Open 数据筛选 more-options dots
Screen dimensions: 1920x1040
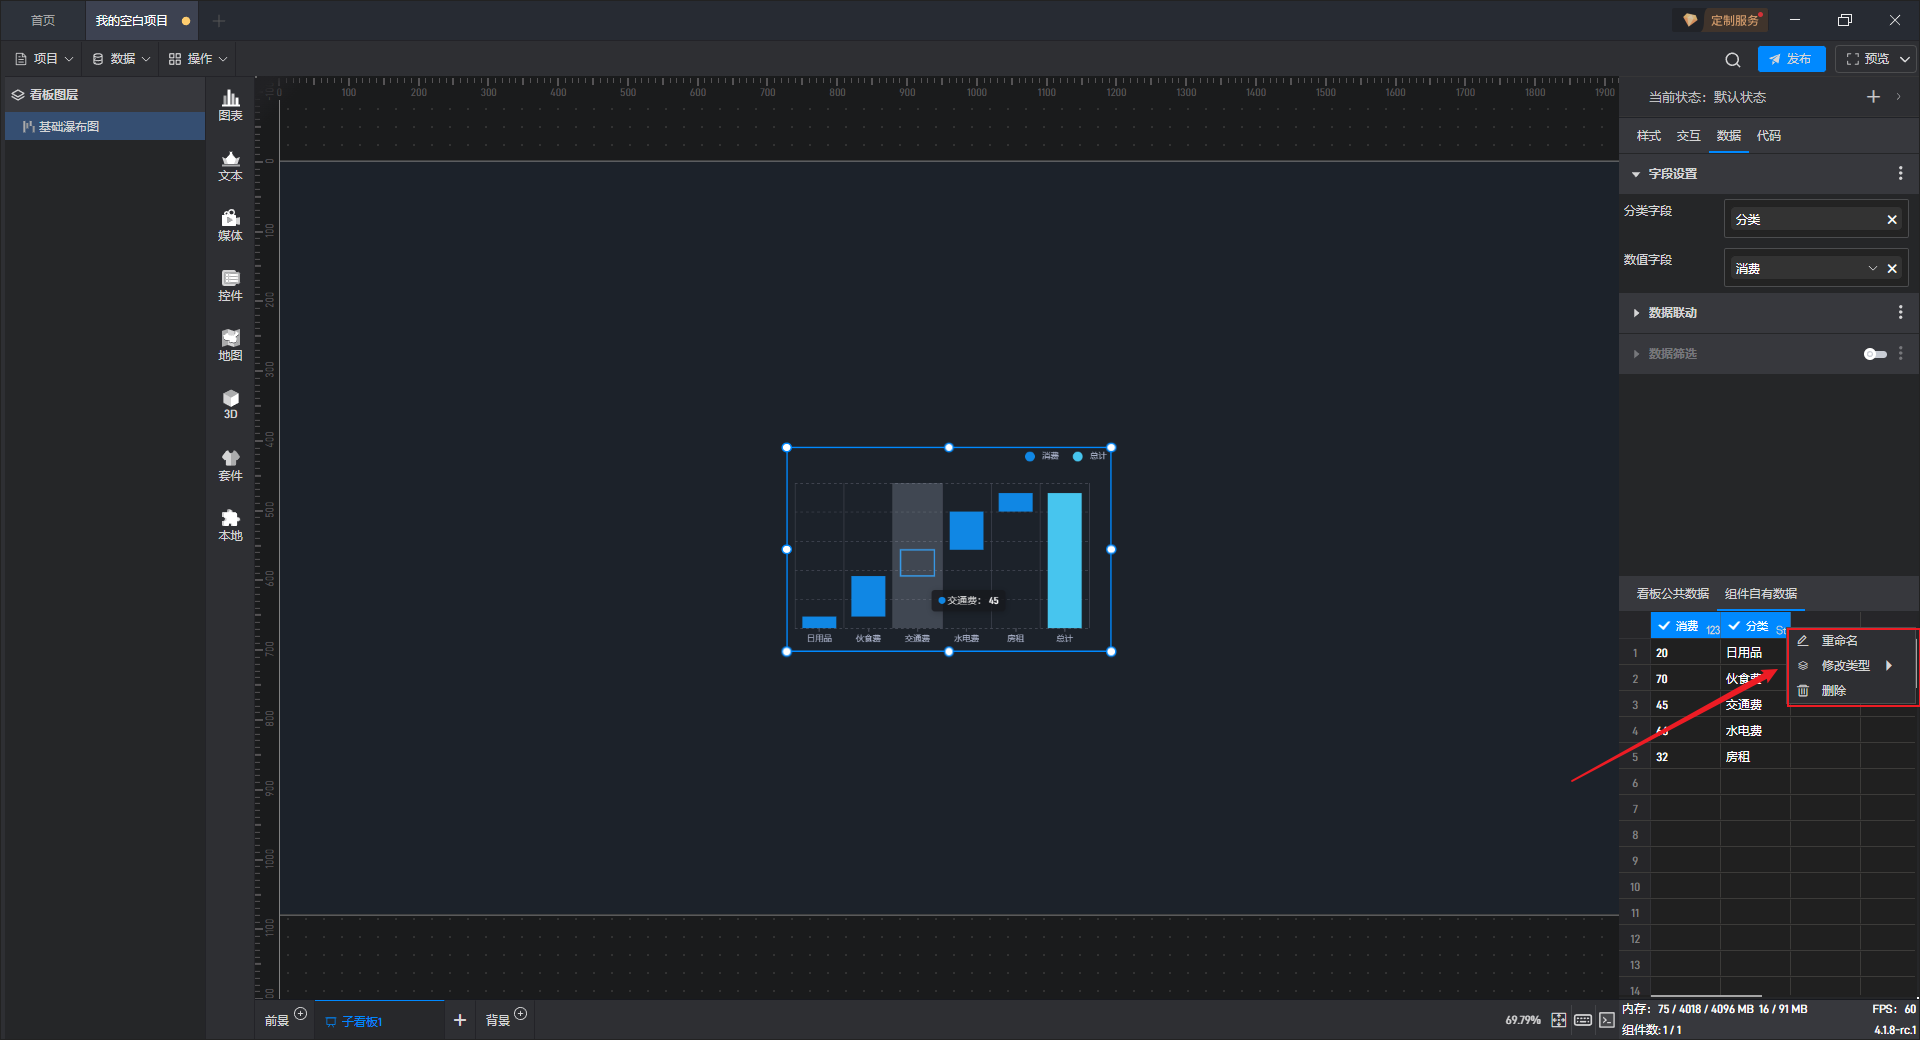point(1900,353)
